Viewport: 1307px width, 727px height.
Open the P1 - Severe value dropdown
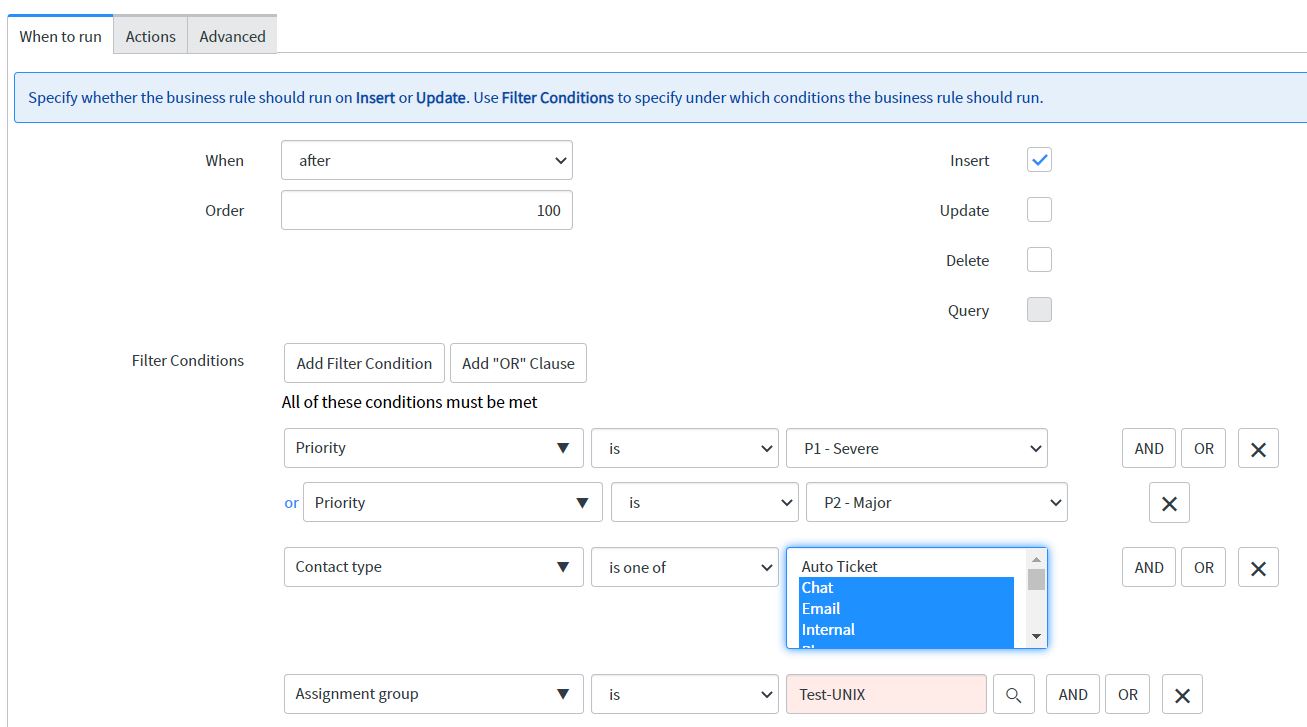917,448
